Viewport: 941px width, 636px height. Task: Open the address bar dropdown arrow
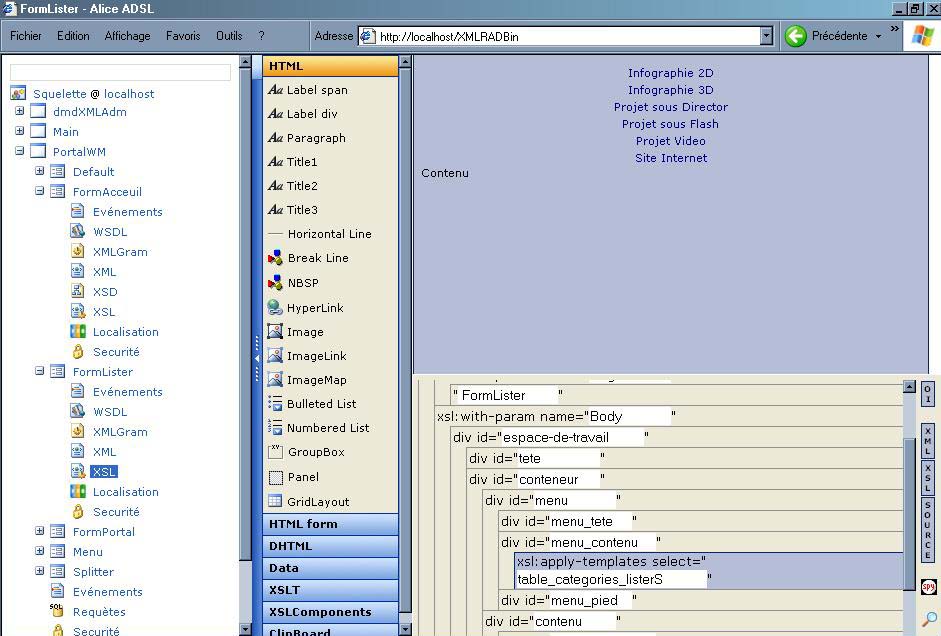point(766,36)
